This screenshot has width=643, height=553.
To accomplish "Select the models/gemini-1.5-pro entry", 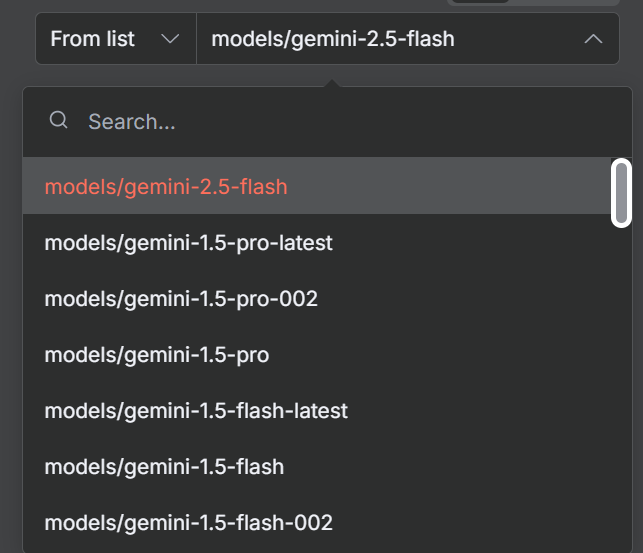I will (157, 355).
